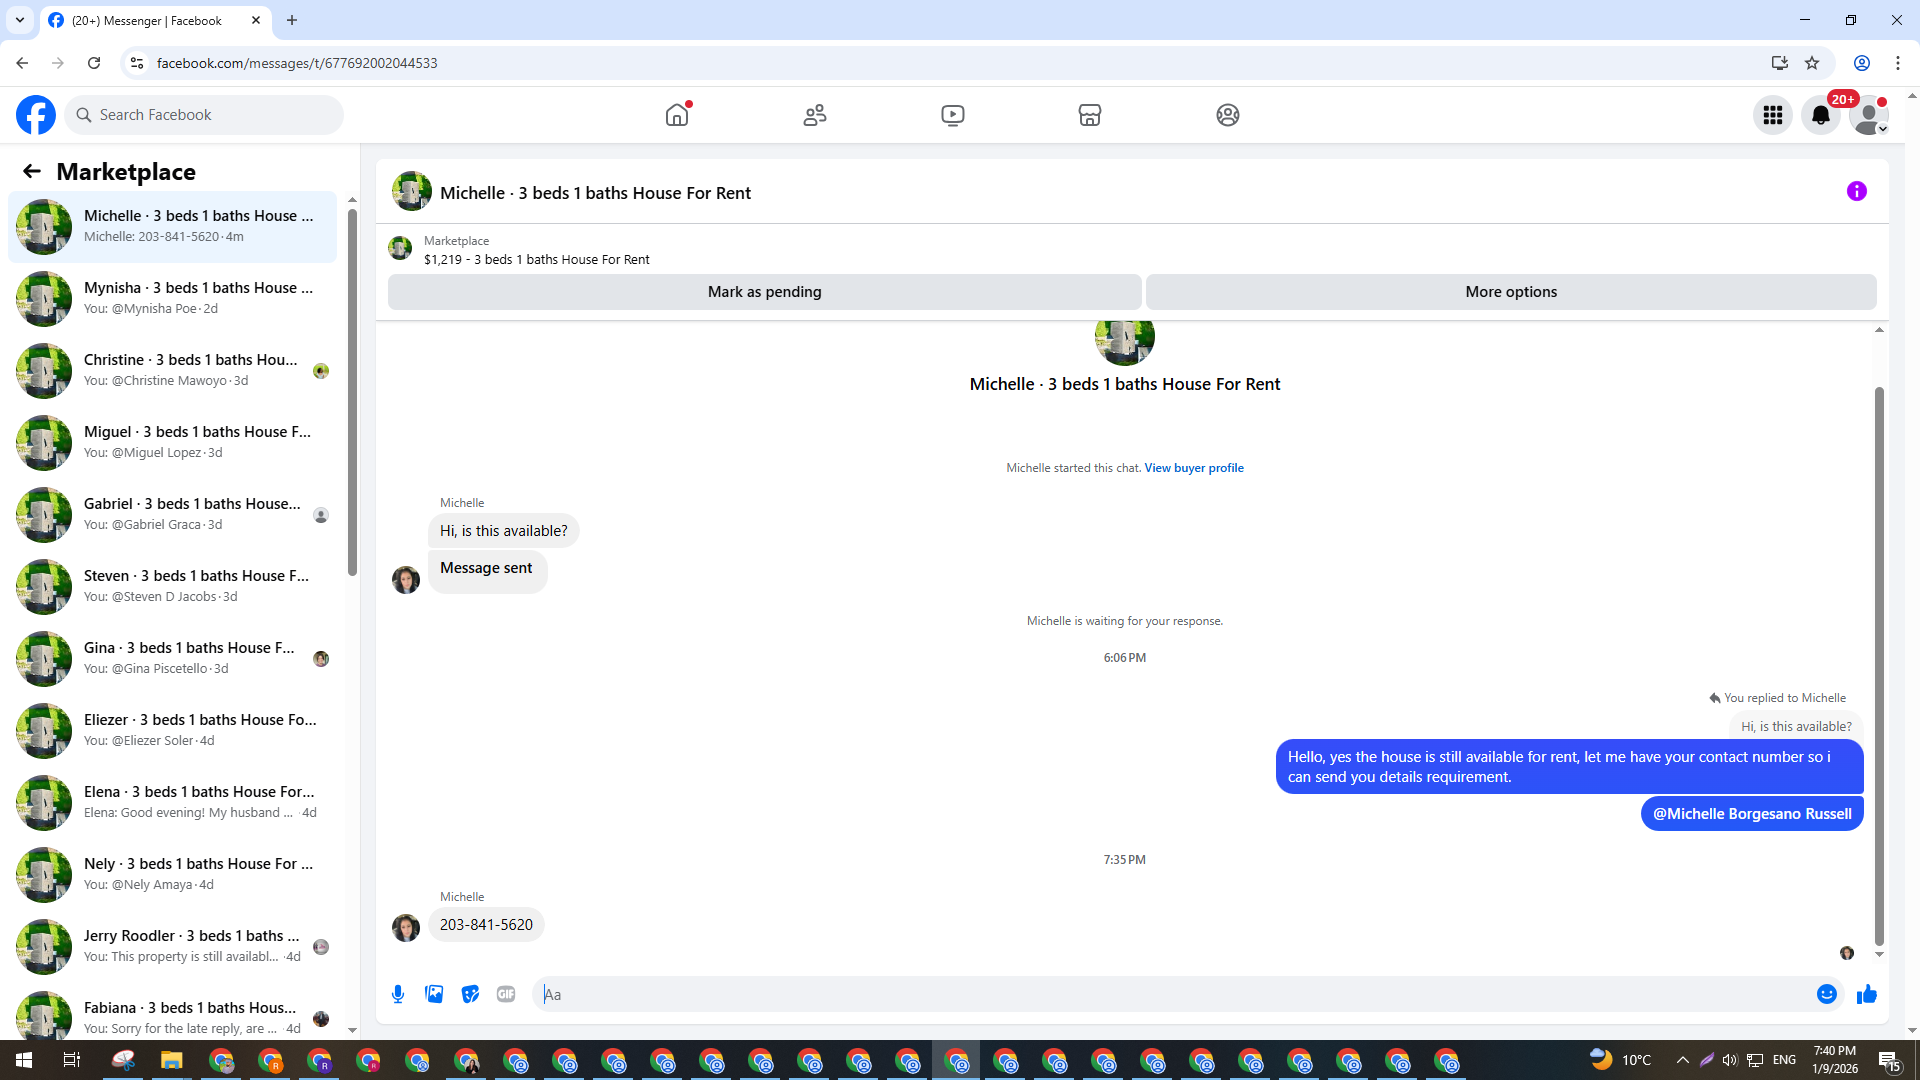This screenshot has height=1080, width=1920.
Task: Open Chrome tab search dropdown arrow
Action: [x=19, y=20]
